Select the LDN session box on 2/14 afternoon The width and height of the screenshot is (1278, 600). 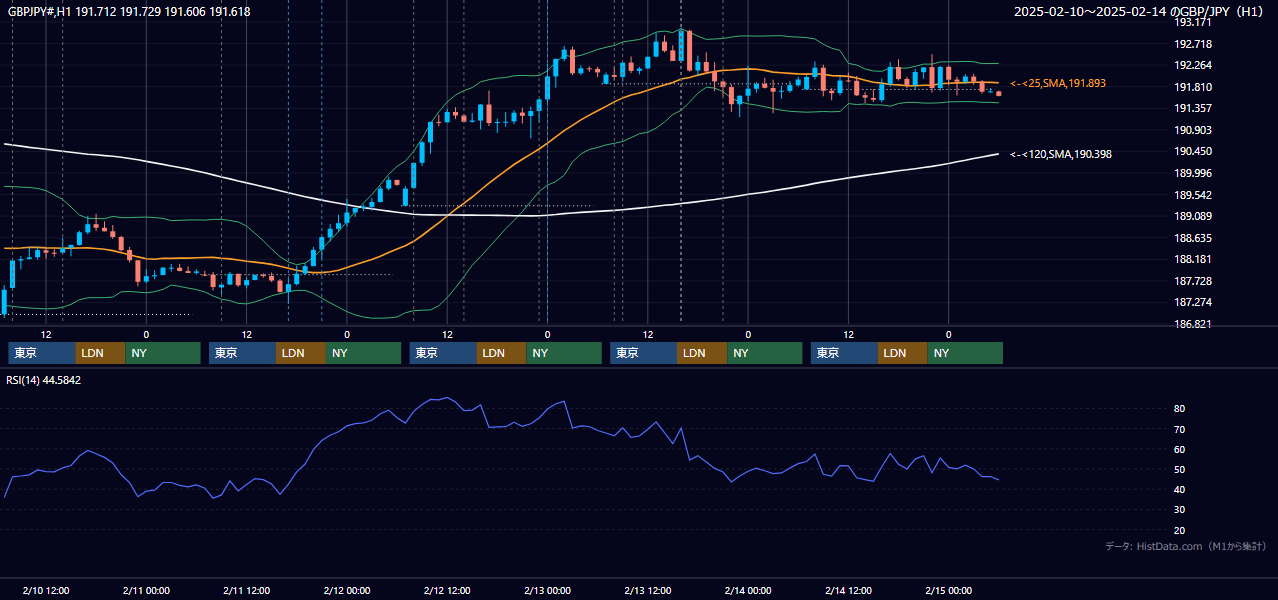point(902,353)
